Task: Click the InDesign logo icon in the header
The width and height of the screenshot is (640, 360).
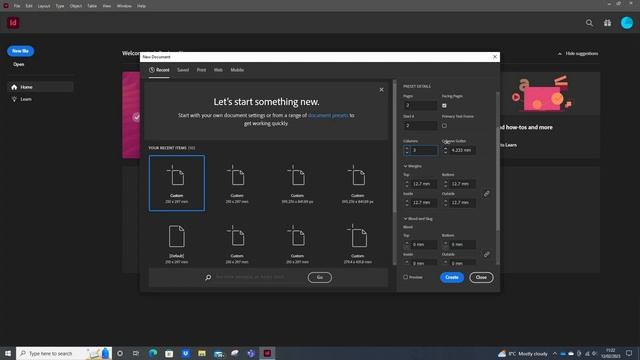Action: pyautogui.click(x=13, y=23)
